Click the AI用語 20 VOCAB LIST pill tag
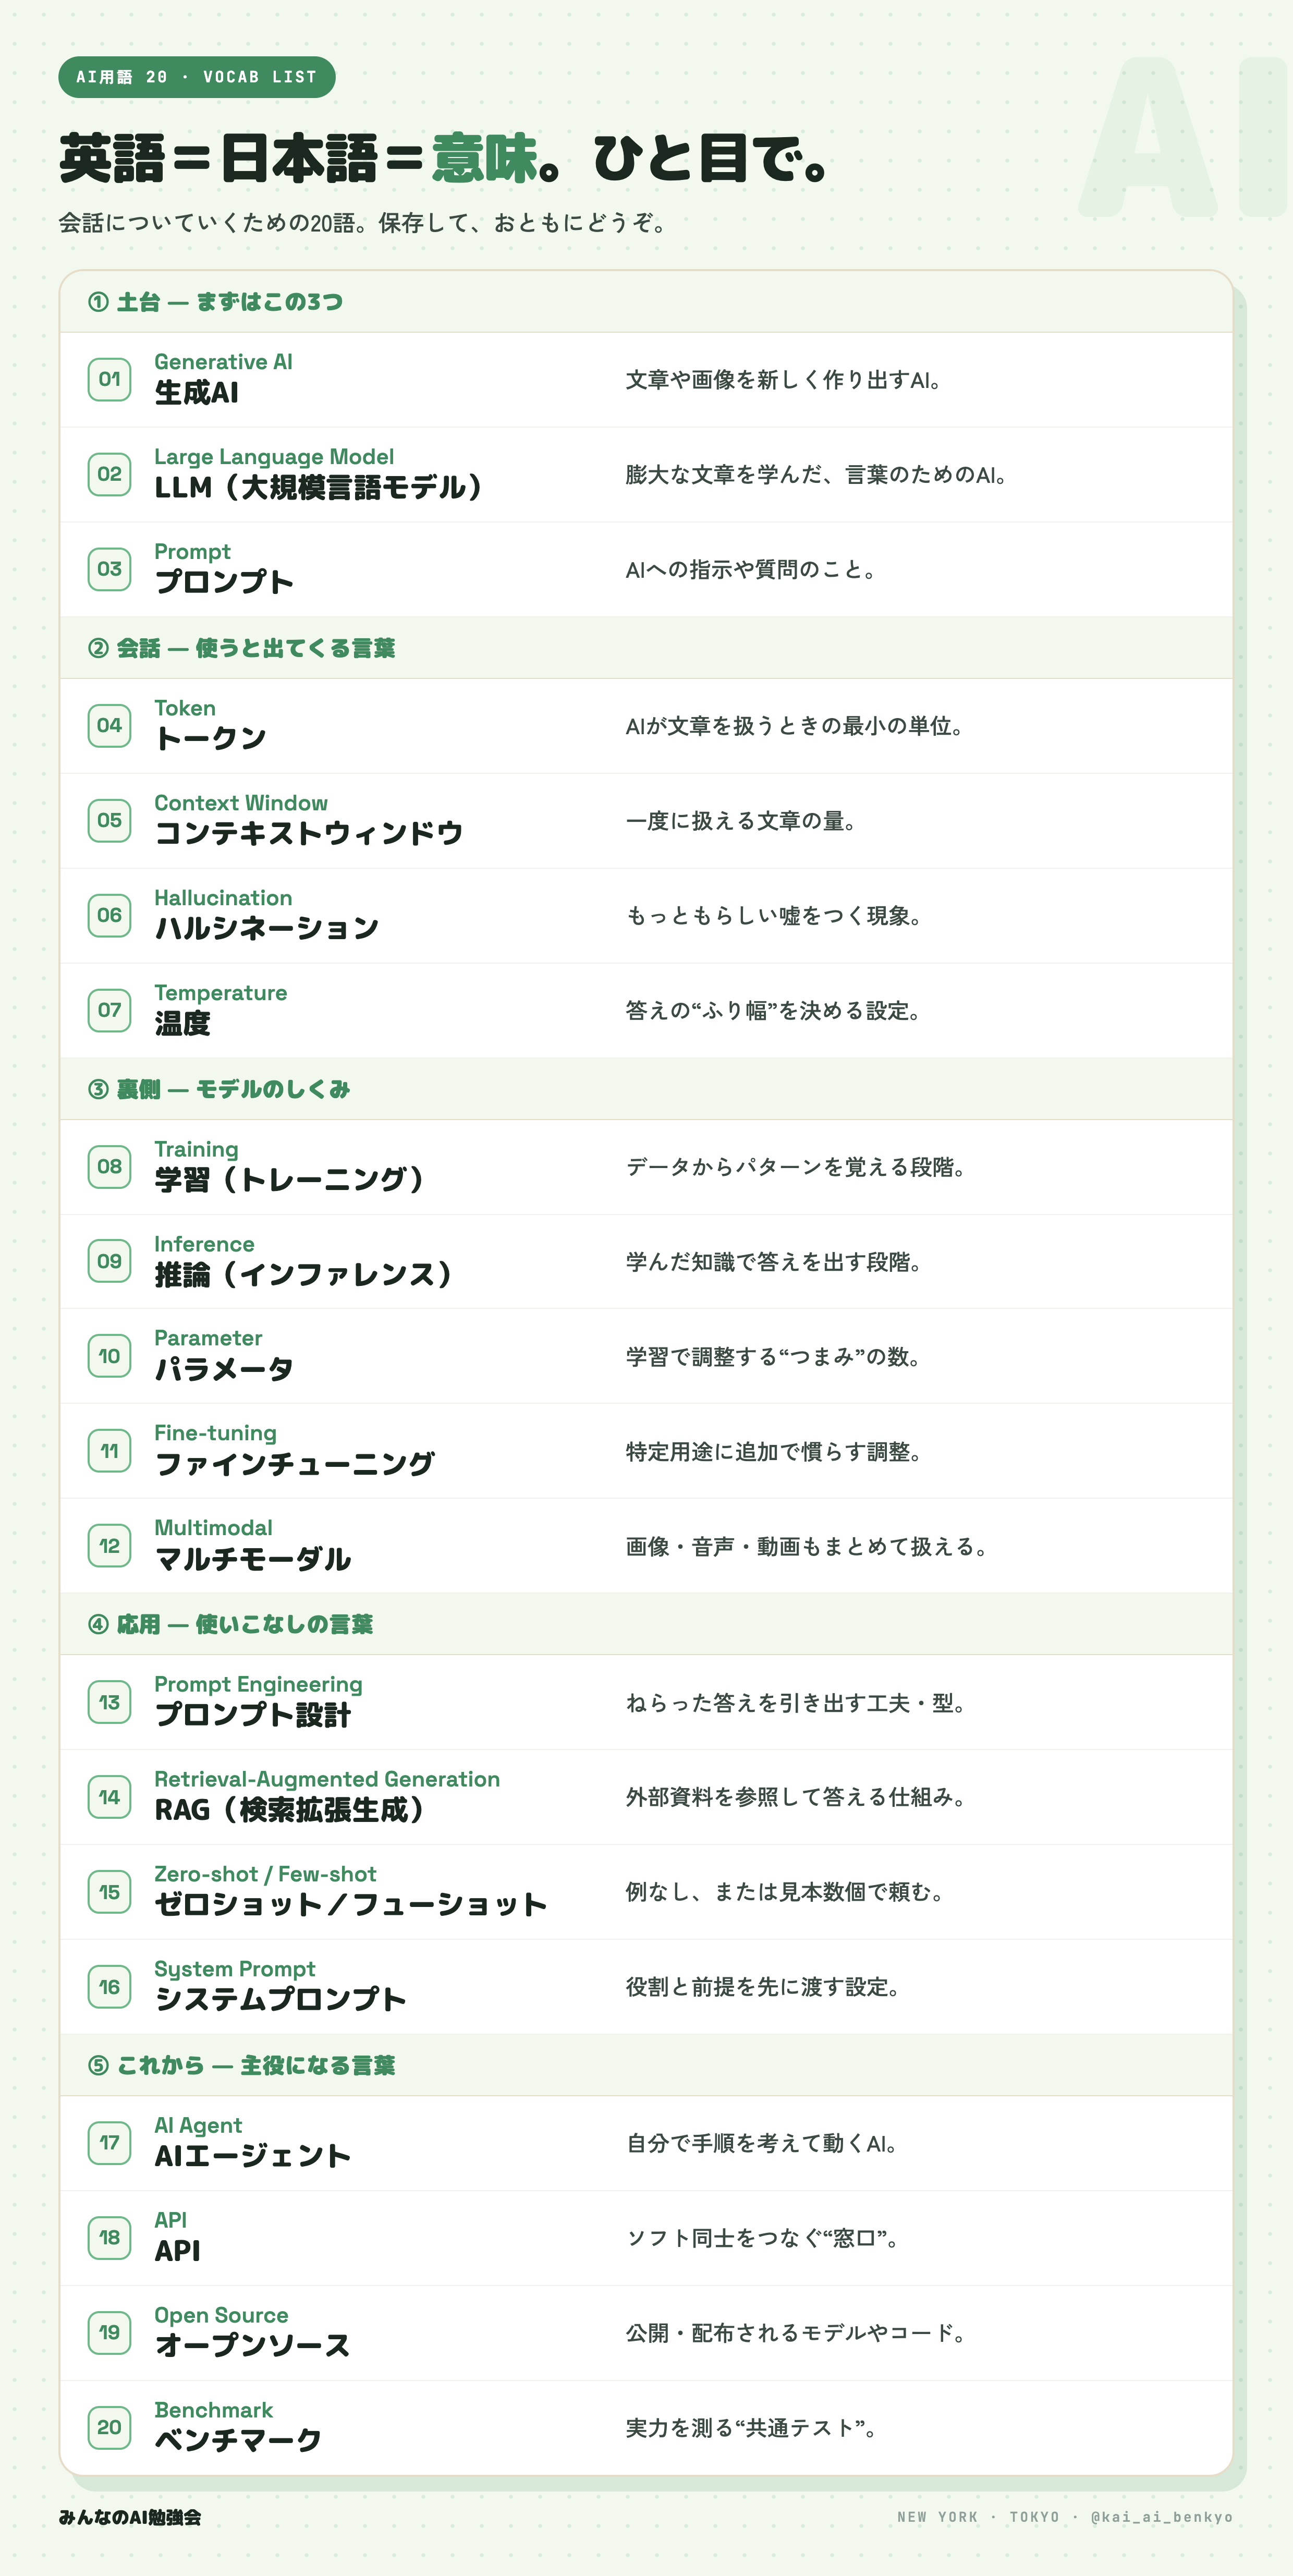The image size is (1293, 2576). [197, 77]
